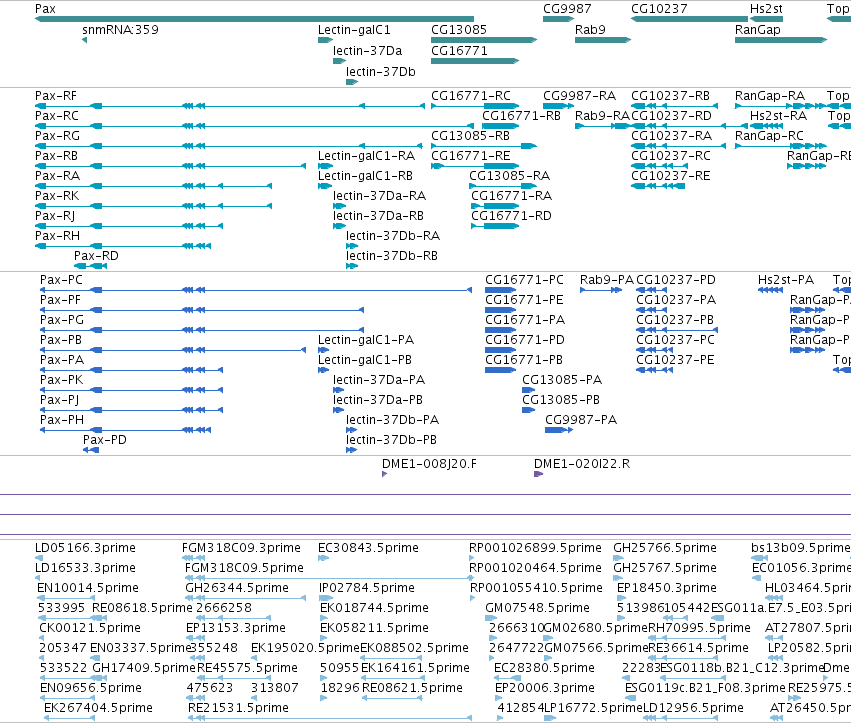Select the DME1-020I22.R feature label
The width and height of the screenshot is (851, 723).
[582, 464]
